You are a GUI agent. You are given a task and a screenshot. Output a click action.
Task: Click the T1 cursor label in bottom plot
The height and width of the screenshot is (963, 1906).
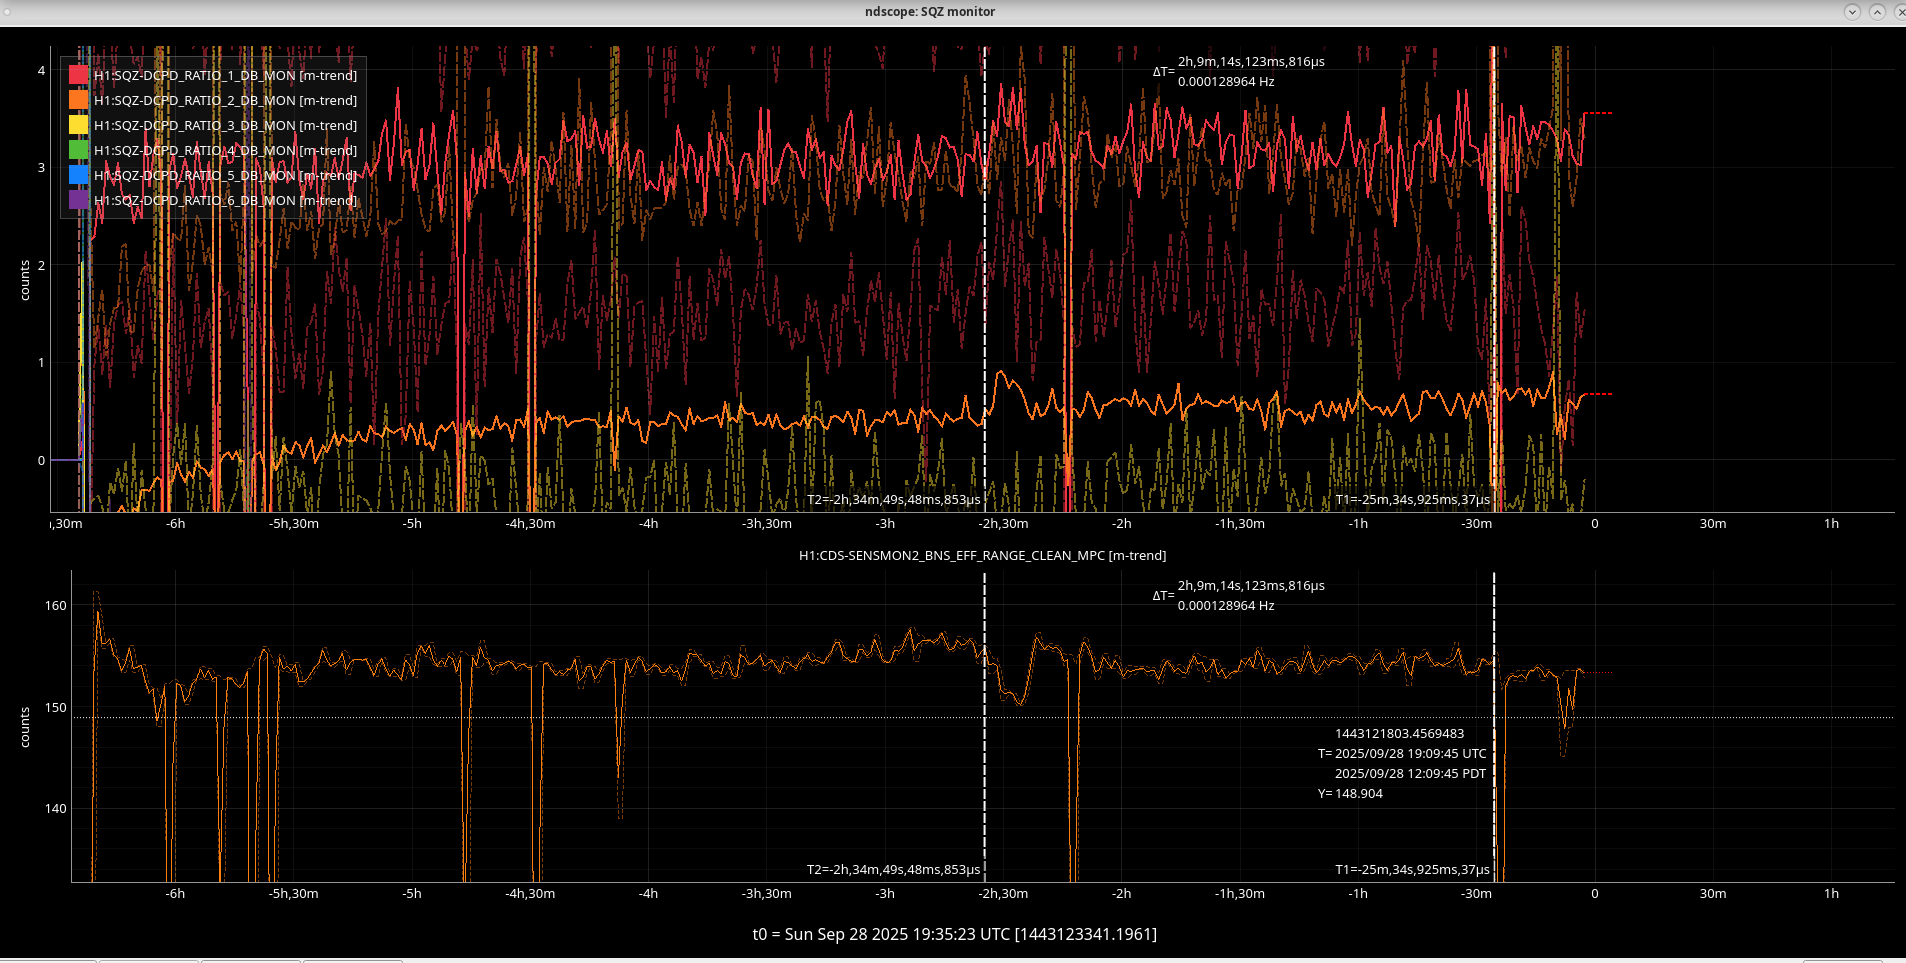(1412, 869)
